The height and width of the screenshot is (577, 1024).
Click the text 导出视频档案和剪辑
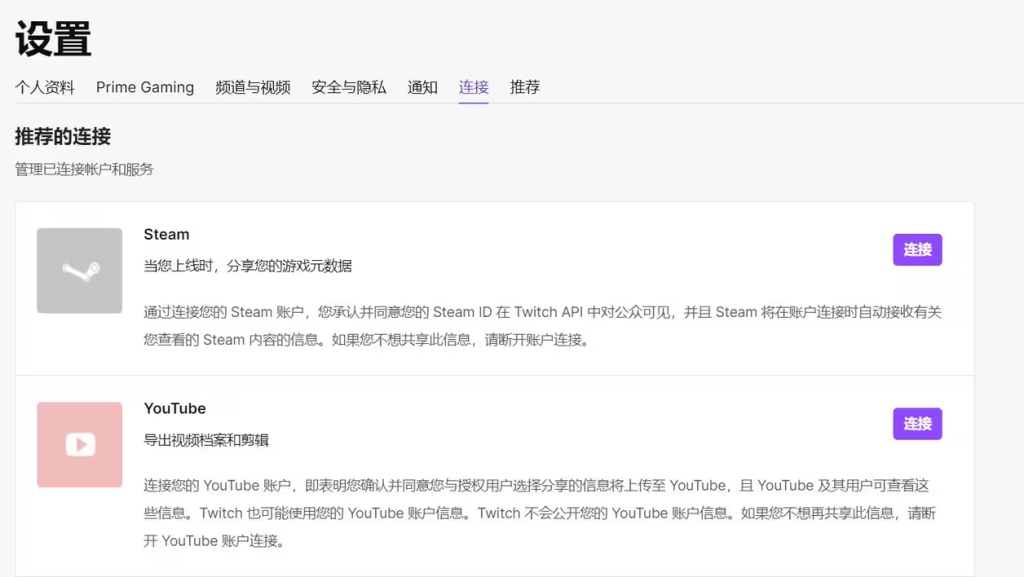[x=206, y=440]
